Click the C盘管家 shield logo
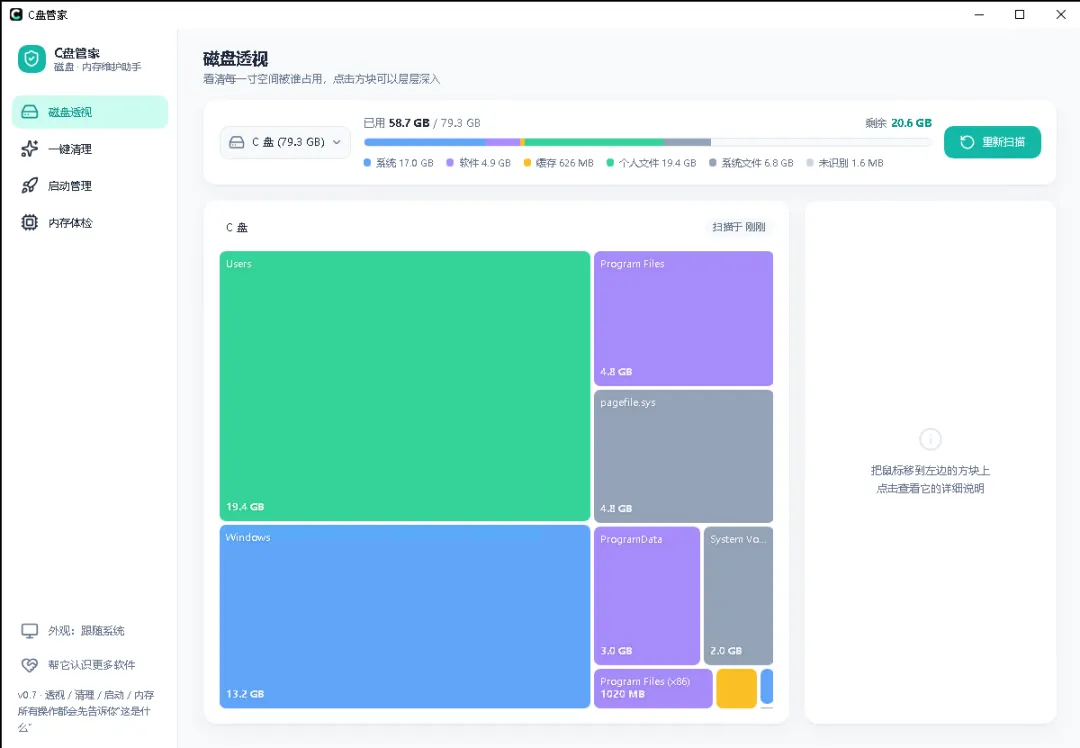This screenshot has width=1080, height=748. click(x=32, y=59)
